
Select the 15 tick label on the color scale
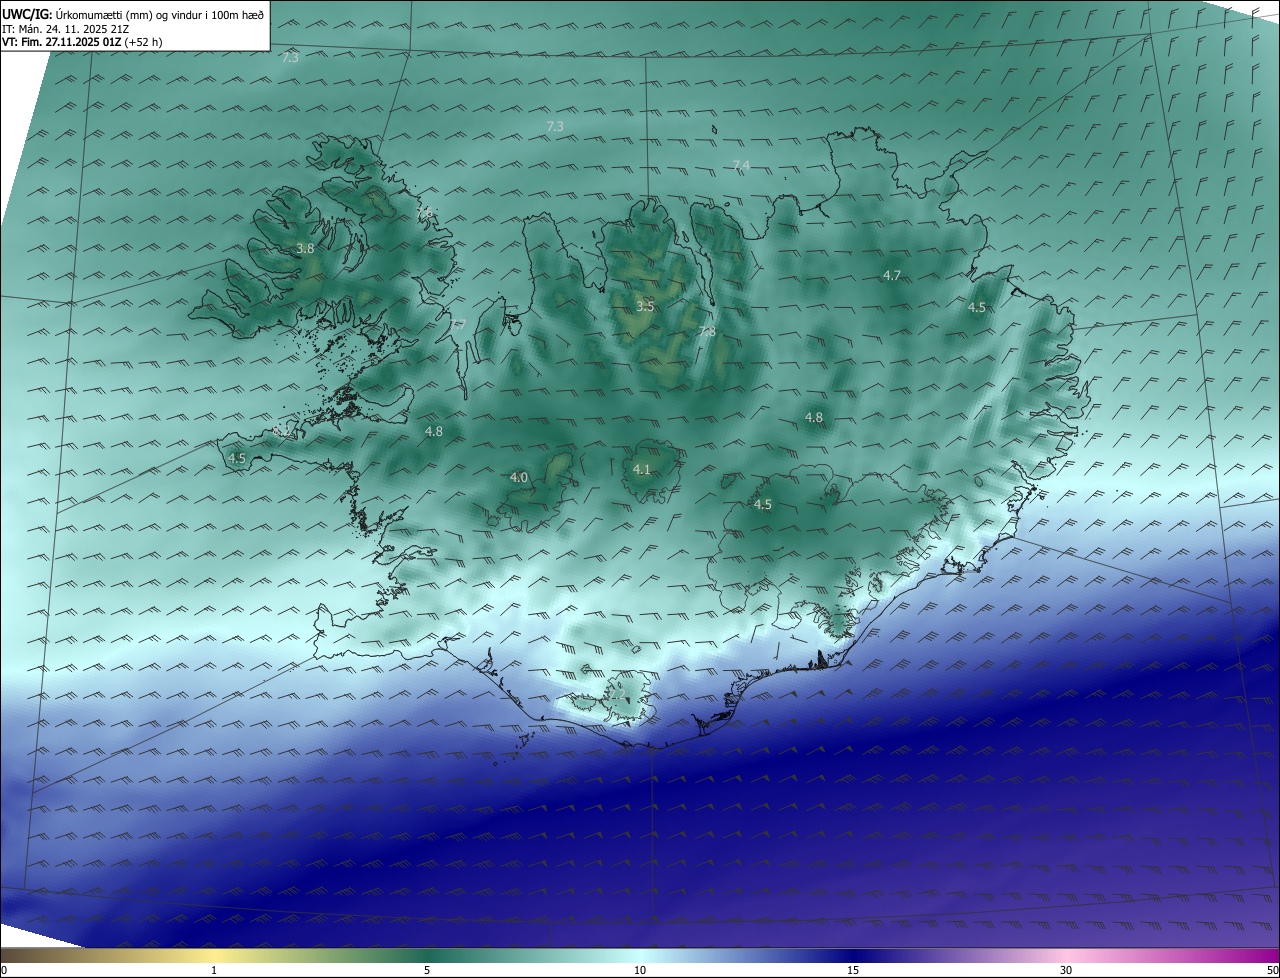[853, 970]
